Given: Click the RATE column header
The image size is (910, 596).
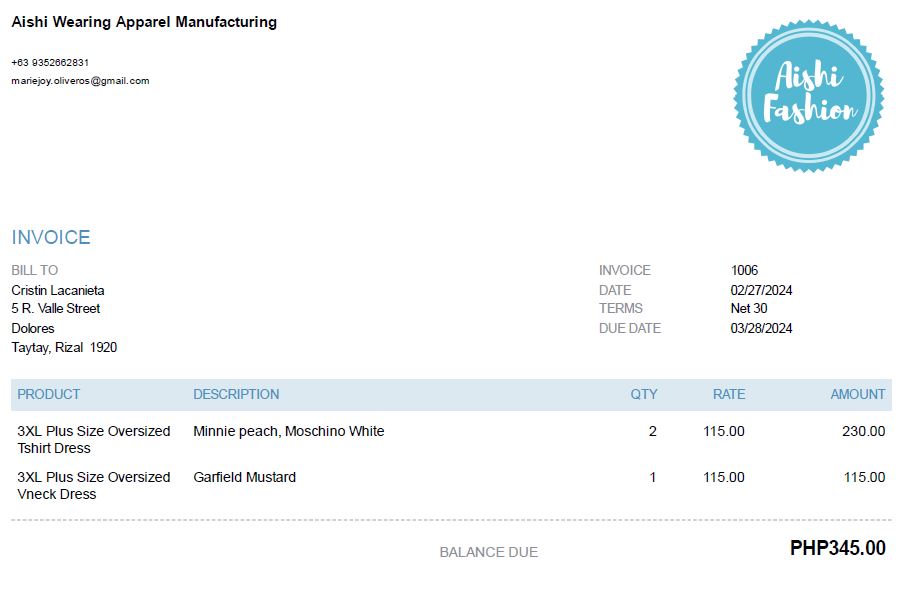Looking at the screenshot, I should coord(729,394).
